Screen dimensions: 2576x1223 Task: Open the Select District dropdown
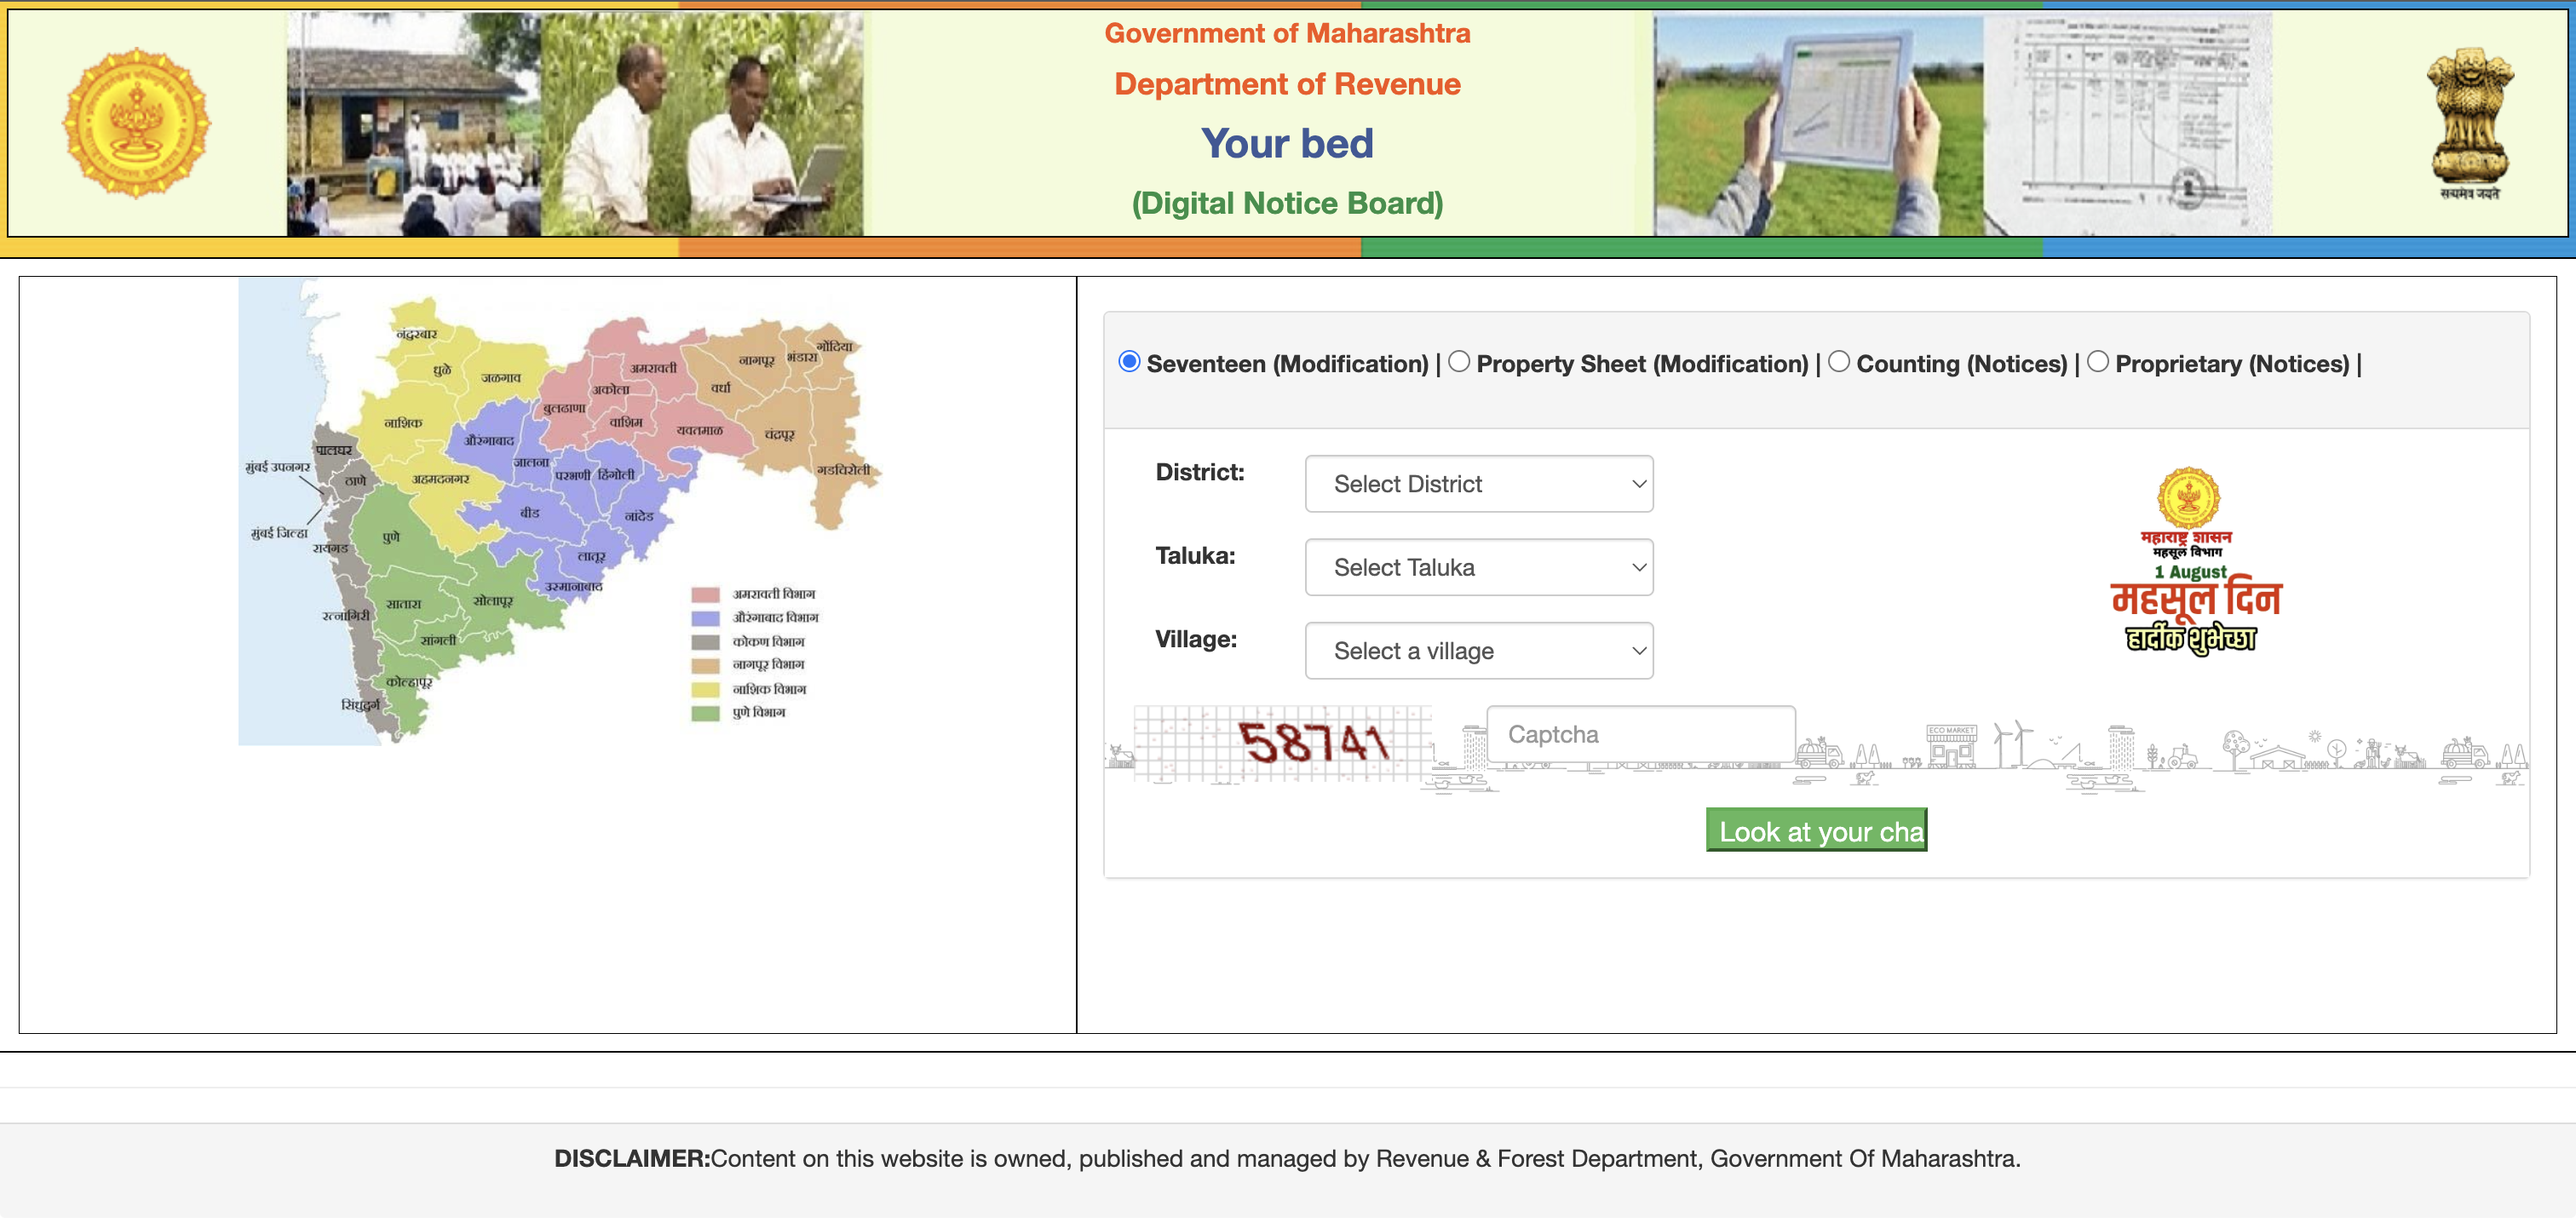pyautogui.click(x=1479, y=484)
